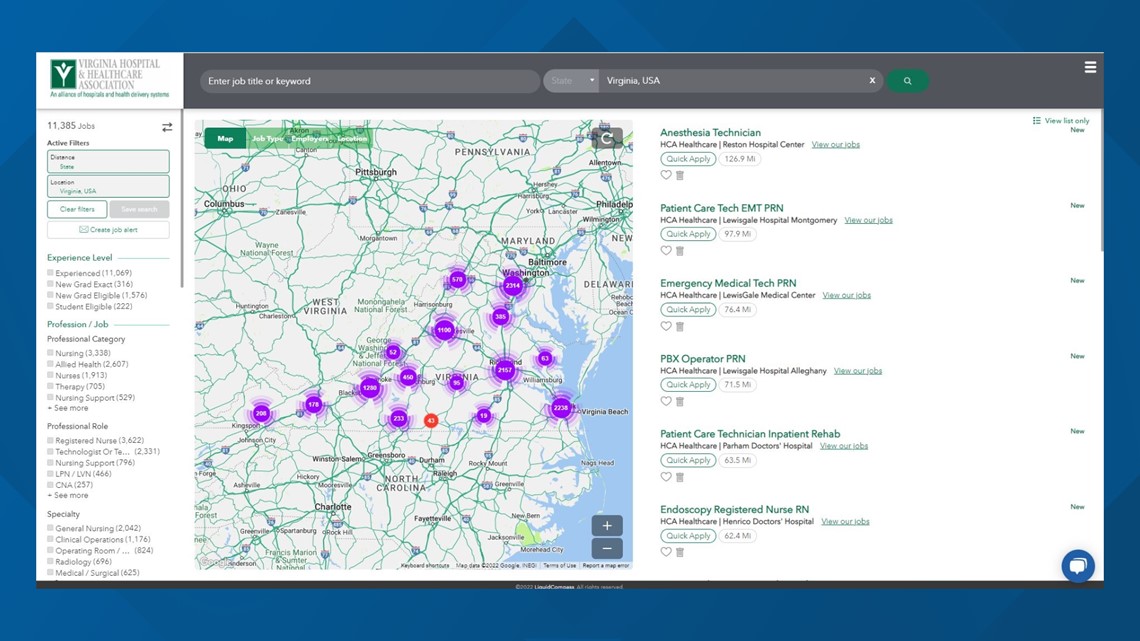Click the 126.9 Mi distance badge
Image resolution: width=1140 pixels, height=641 pixels.
739,158
